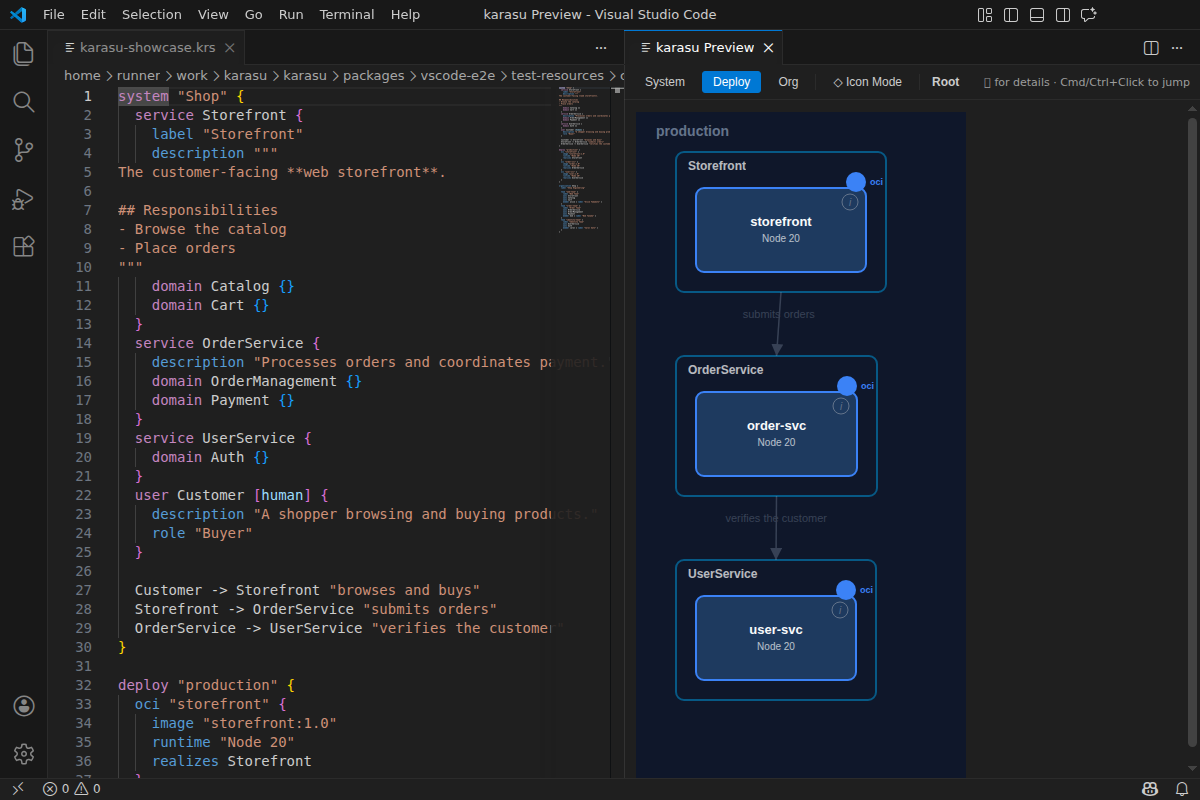The height and width of the screenshot is (800, 1200).
Task: Click the 'submits orders' edge label
Action: [778, 314]
